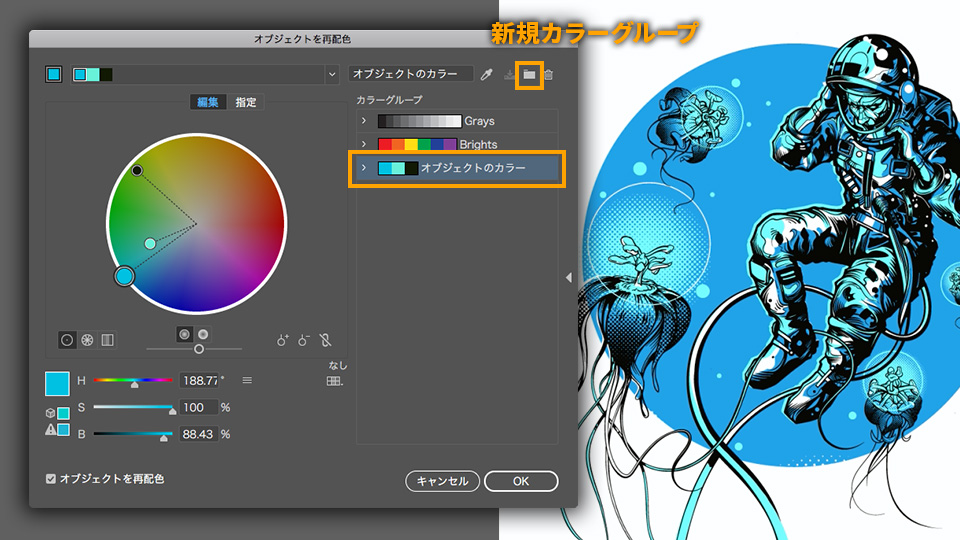
Task: Select the Brights color group row
Action: pos(457,144)
